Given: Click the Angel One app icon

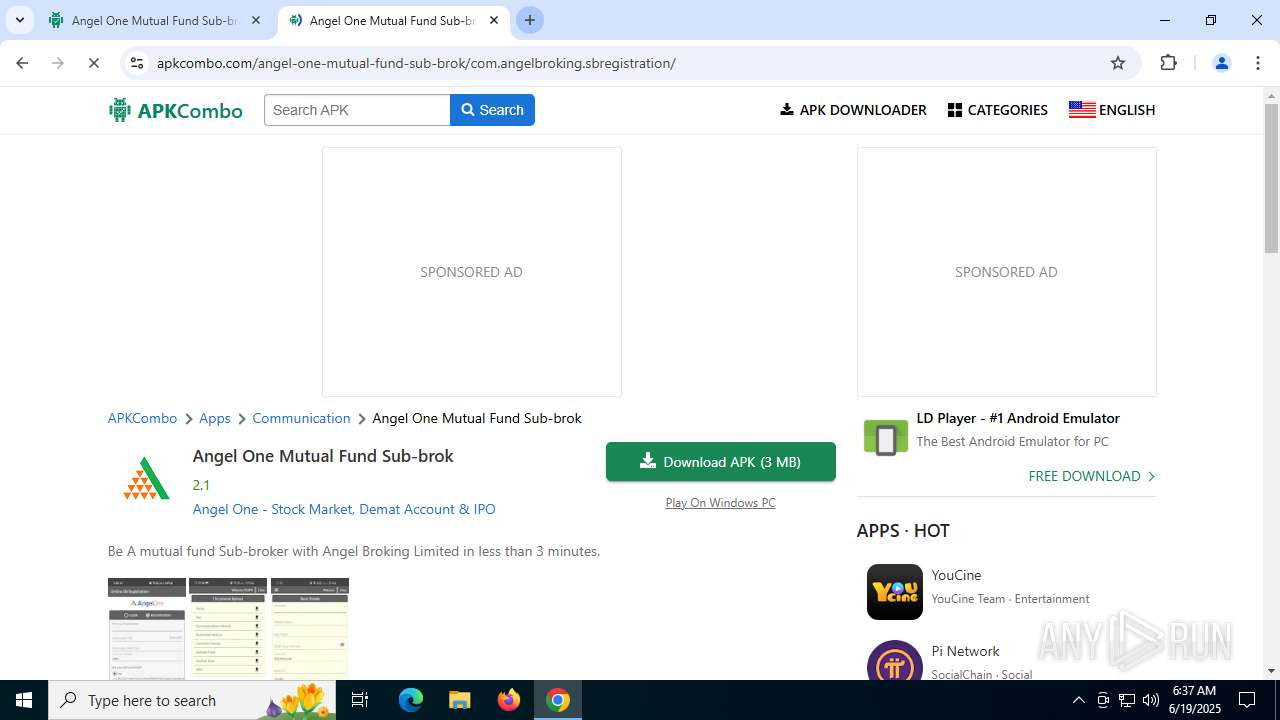Looking at the screenshot, I should (146, 478).
